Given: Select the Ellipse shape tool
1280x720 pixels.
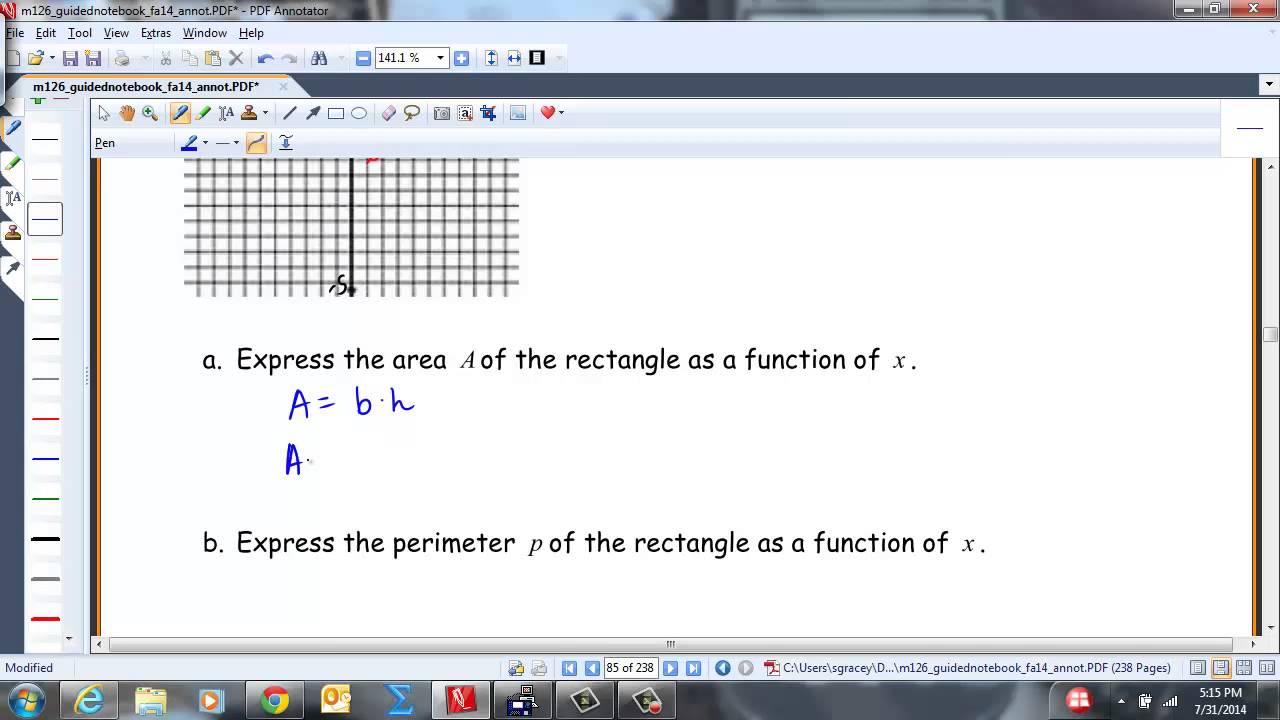Looking at the screenshot, I should click(359, 113).
